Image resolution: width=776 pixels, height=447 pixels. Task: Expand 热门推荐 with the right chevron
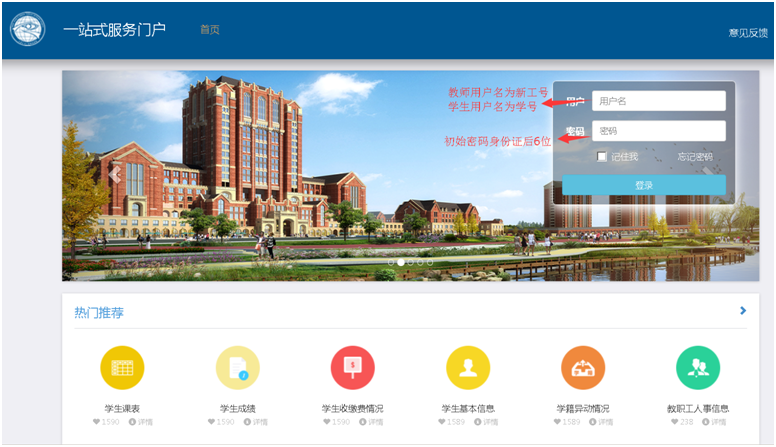click(x=743, y=311)
